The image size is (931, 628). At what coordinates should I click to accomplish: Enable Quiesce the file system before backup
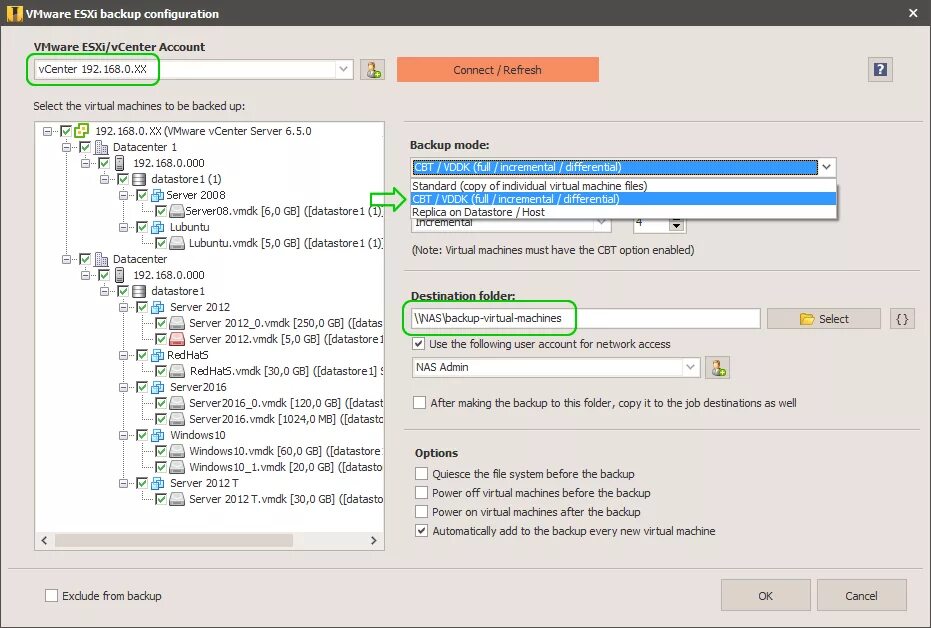click(x=422, y=474)
